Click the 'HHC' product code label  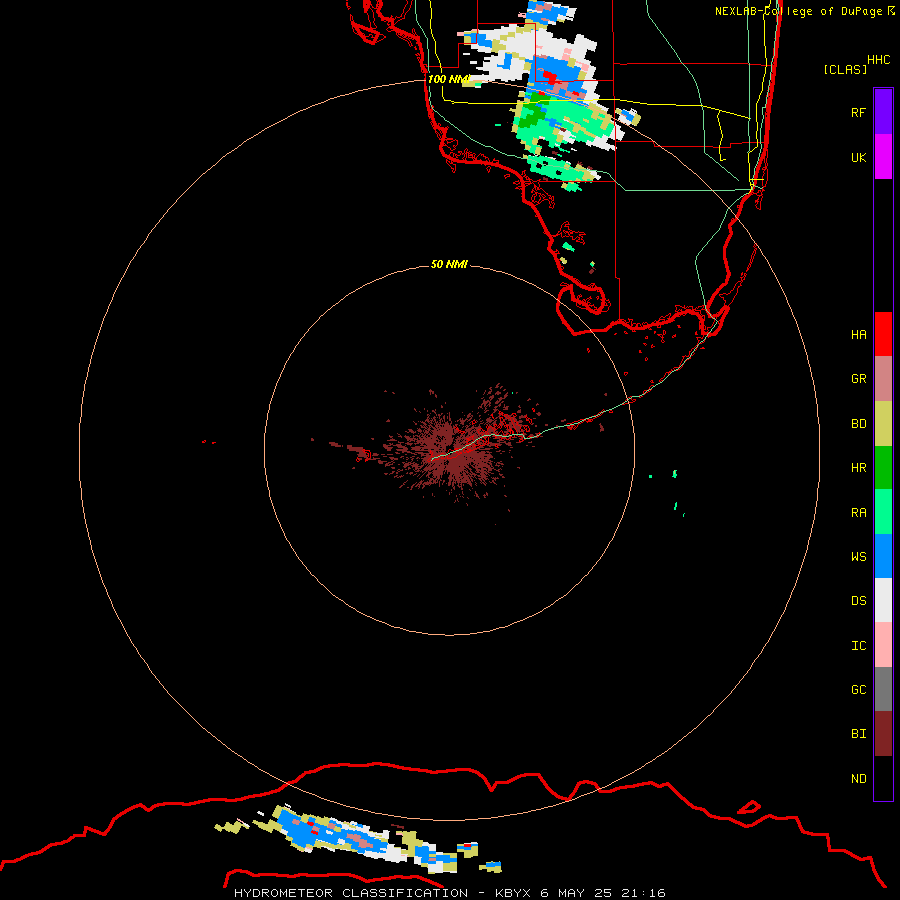(x=878, y=60)
